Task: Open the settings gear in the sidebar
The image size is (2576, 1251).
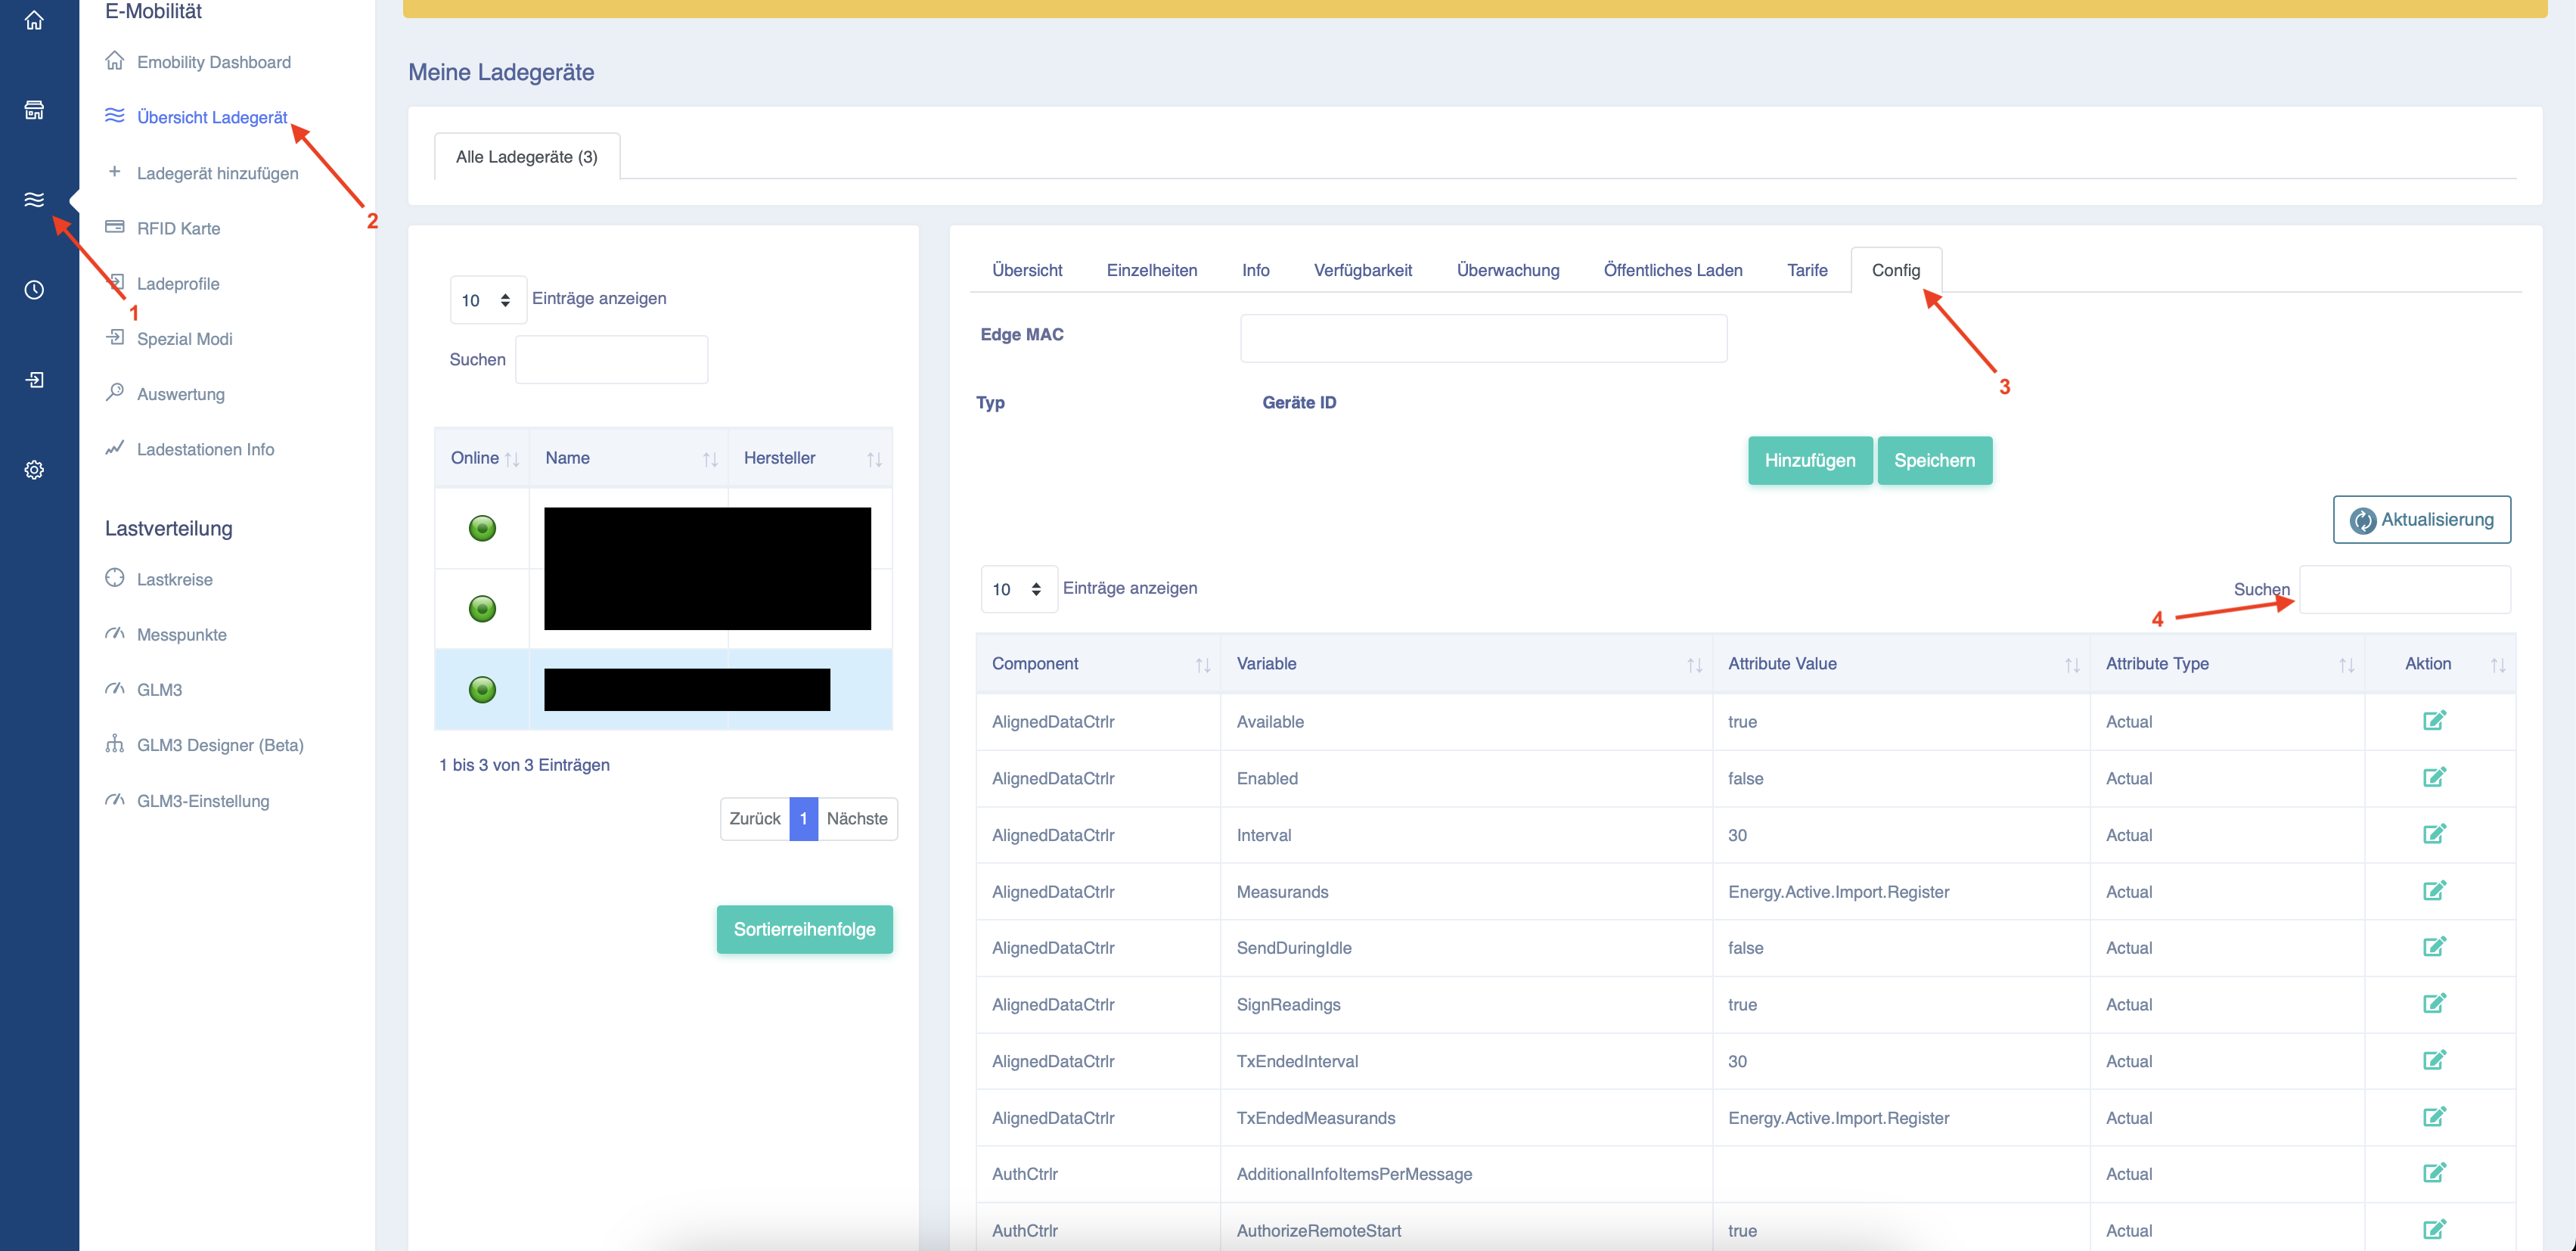Action: (x=34, y=470)
